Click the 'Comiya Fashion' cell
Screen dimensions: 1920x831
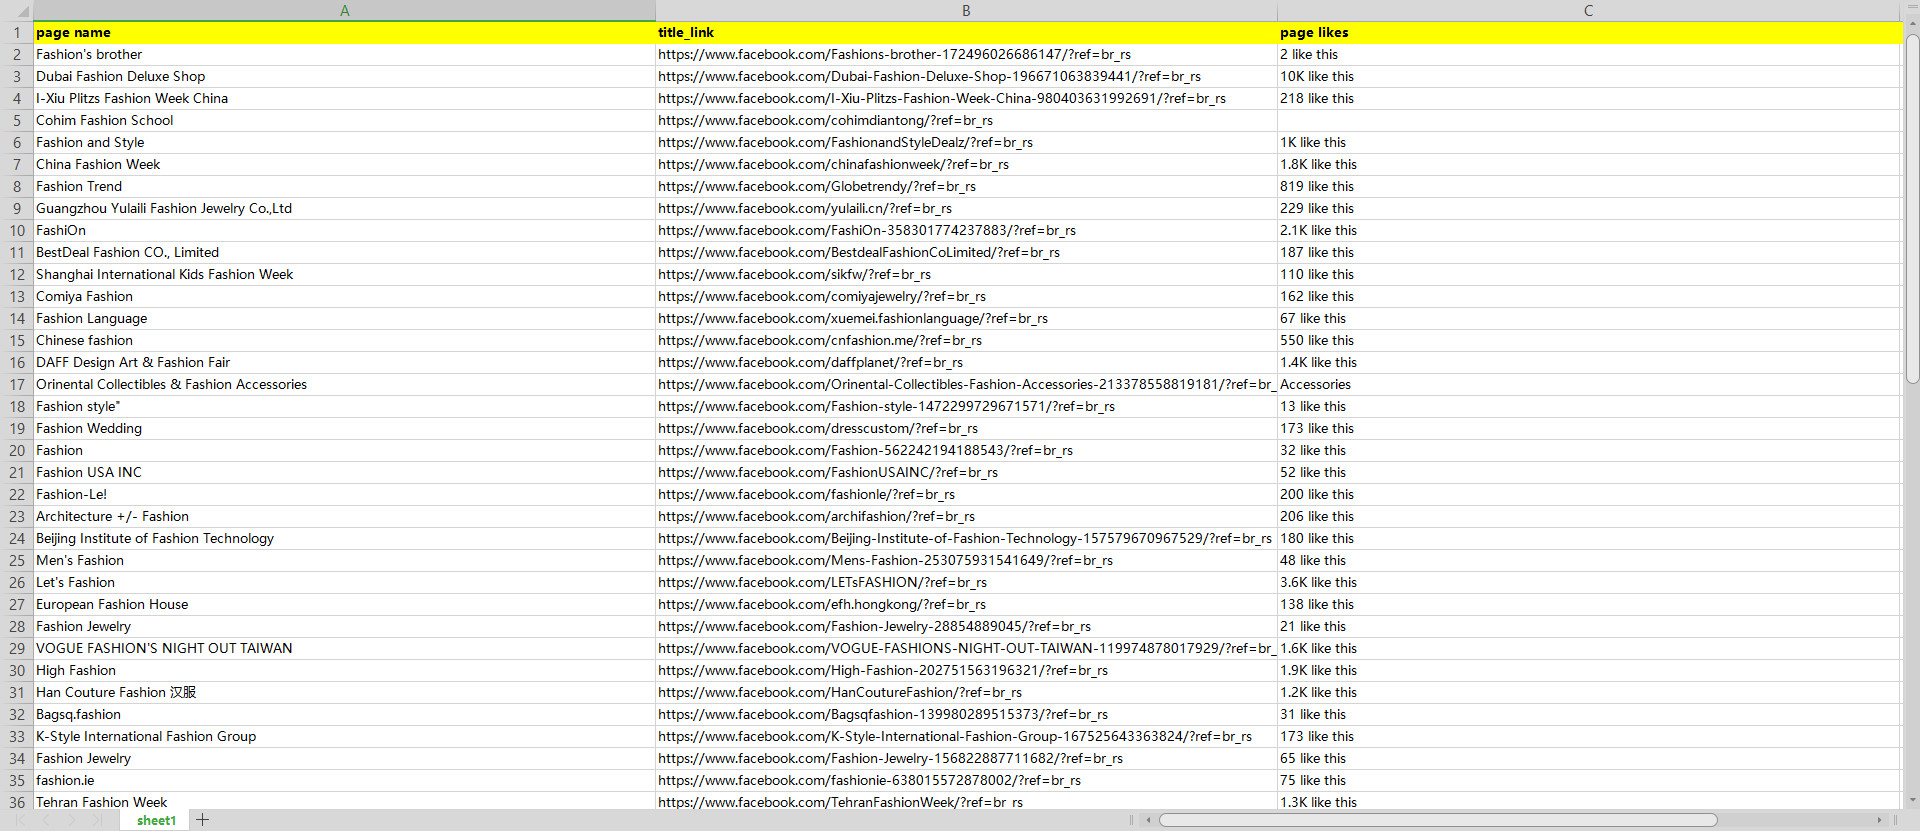pos(344,297)
